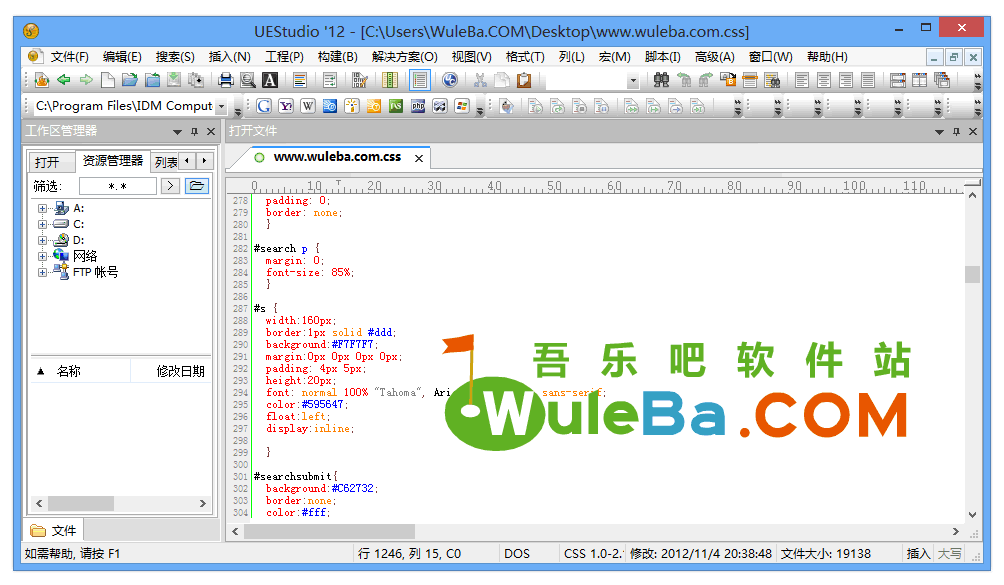
Task: Expand the D: drive node
Action: click(42, 241)
